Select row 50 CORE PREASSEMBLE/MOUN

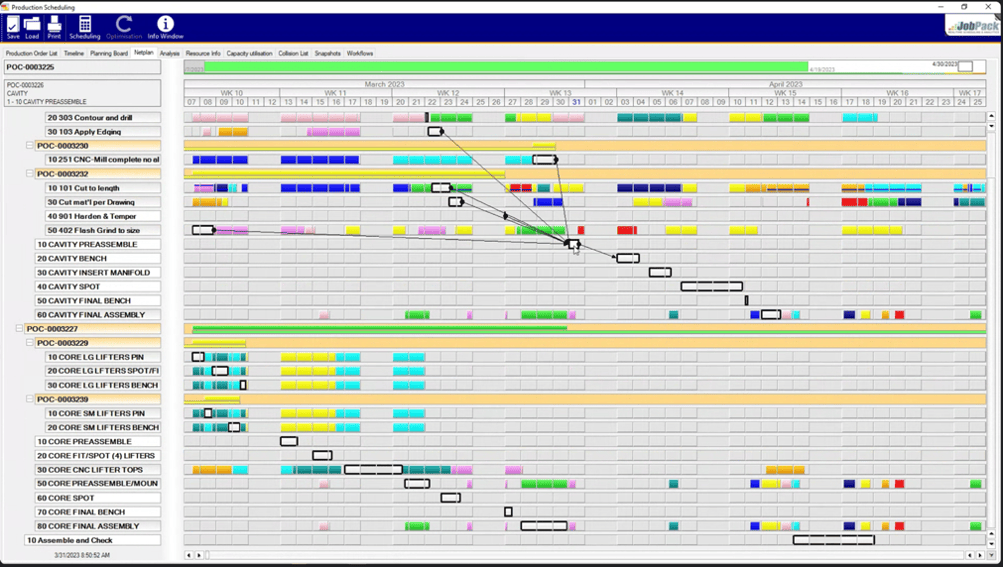point(98,484)
